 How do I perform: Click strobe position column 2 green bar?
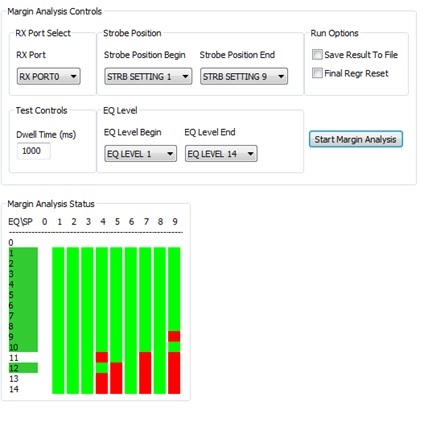point(73,320)
